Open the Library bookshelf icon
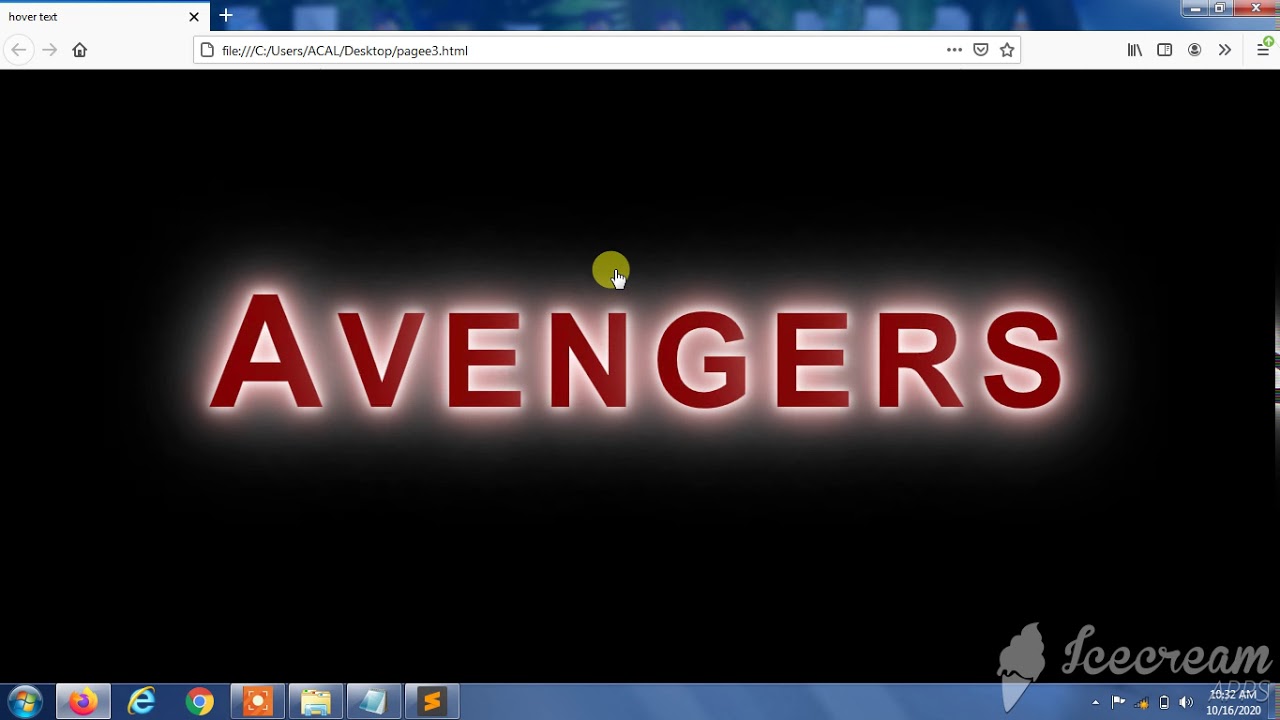 click(1135, 50)
